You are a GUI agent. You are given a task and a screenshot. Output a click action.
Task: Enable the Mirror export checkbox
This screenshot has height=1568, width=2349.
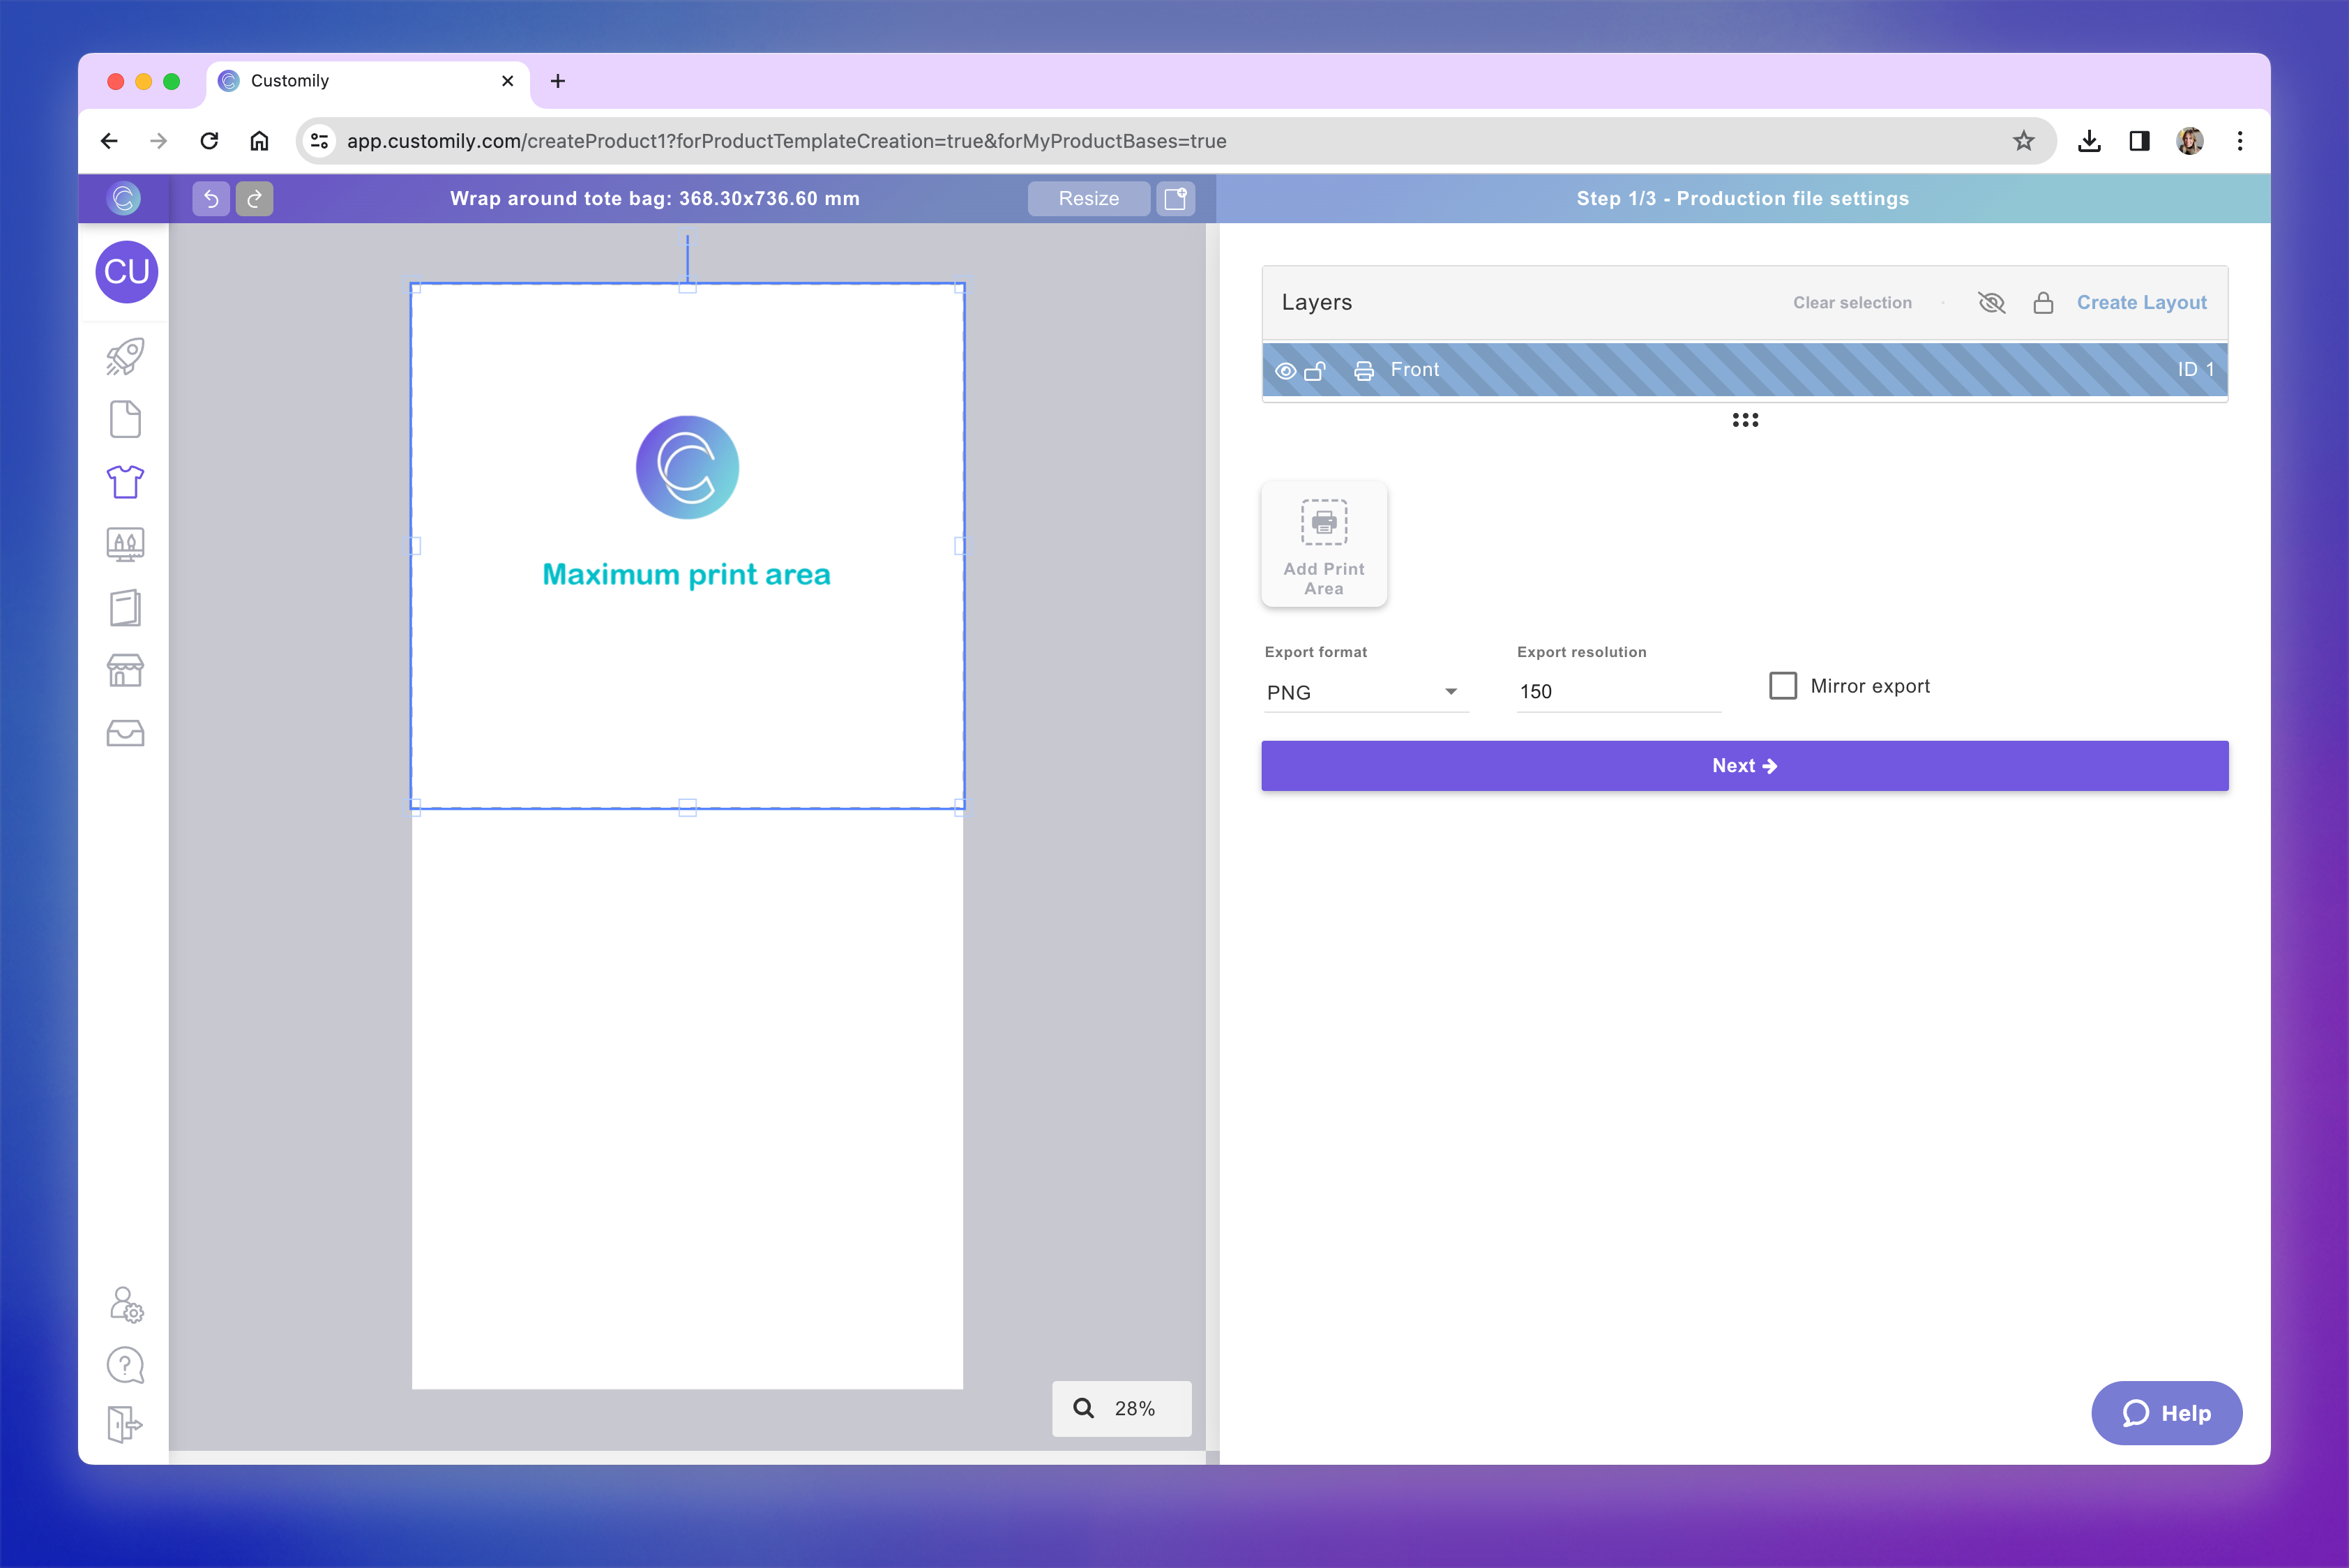[x=1783, y=686]
